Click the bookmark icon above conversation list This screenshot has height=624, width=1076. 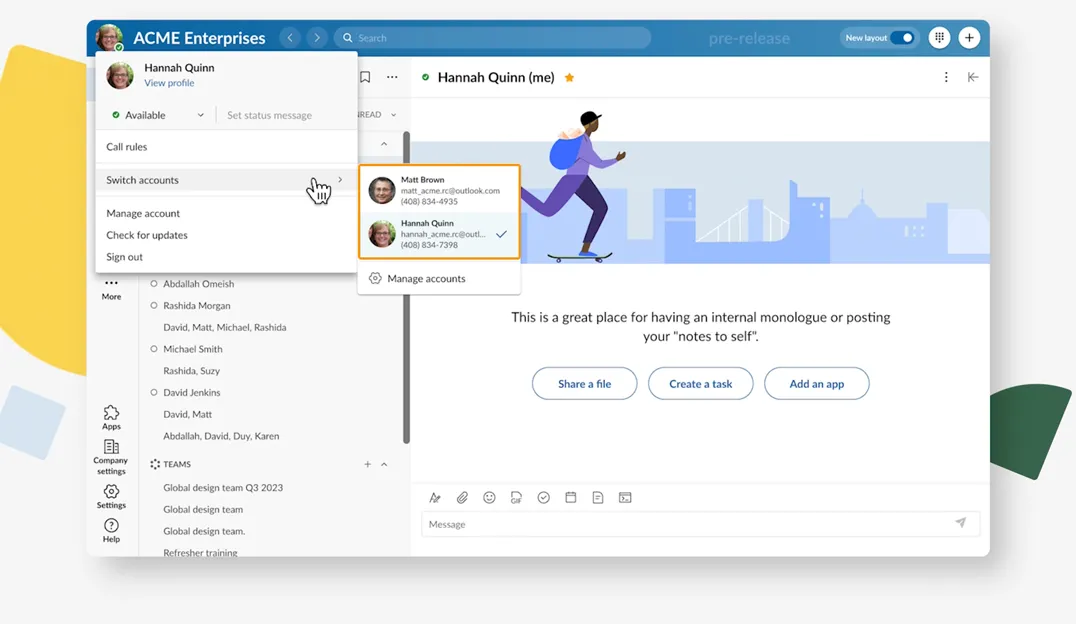point(365,77)
